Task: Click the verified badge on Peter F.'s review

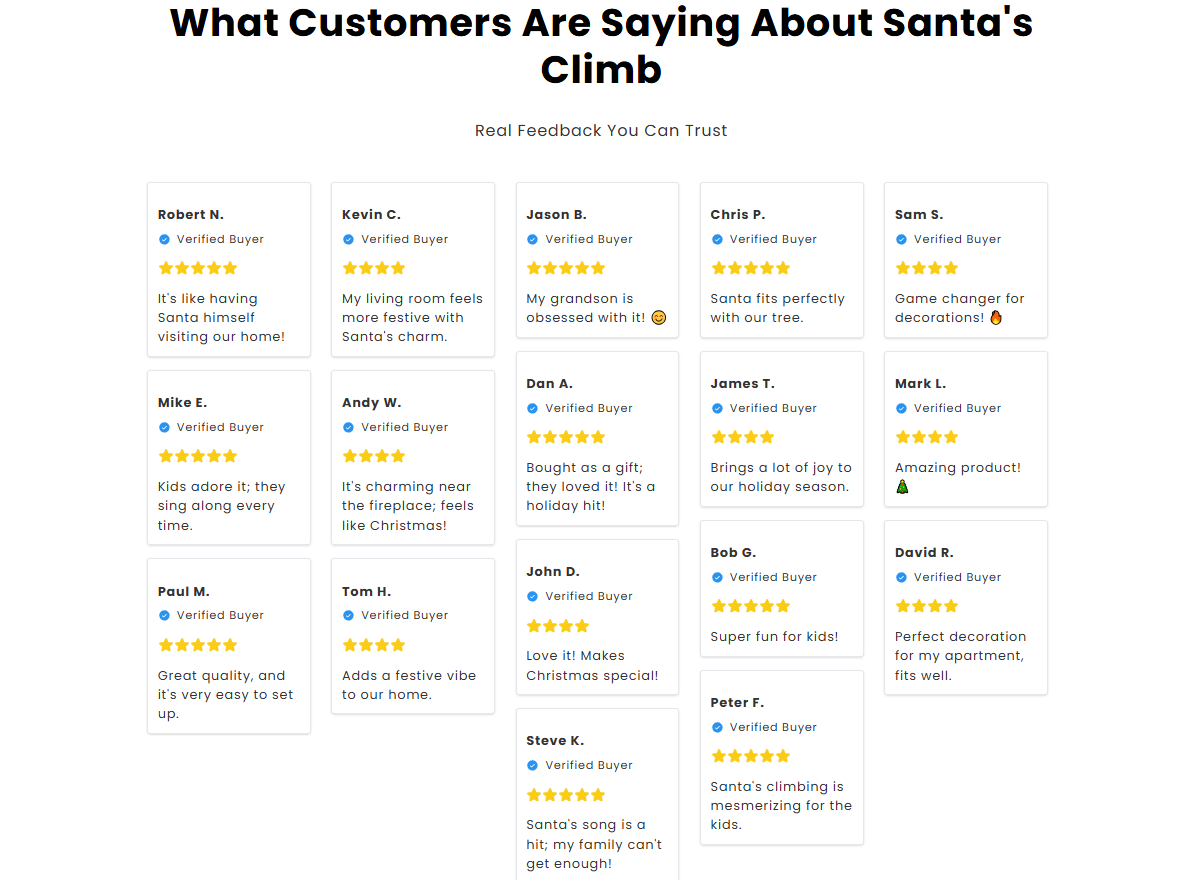Action: [717, 727]
